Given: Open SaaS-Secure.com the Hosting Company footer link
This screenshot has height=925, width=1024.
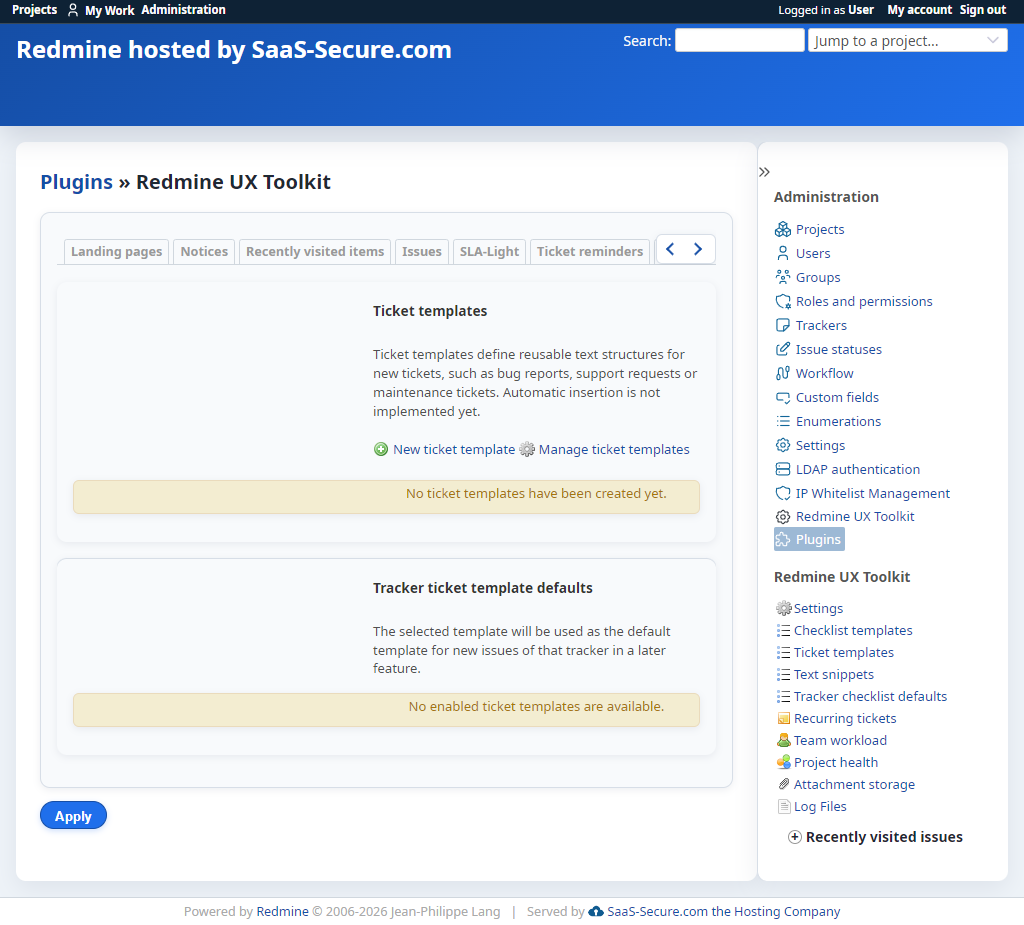Looking at the screenshot, I should pos(724,911).
